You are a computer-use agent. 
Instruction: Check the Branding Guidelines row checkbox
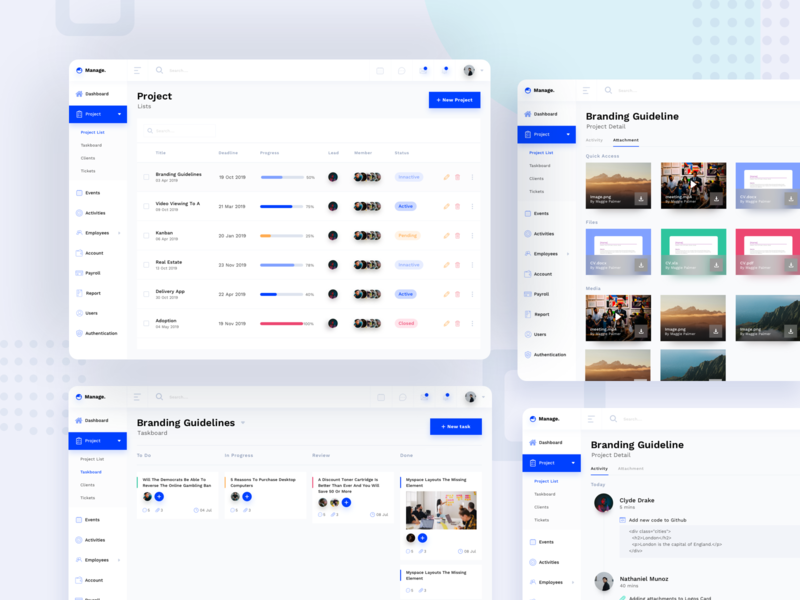(x=146, y=177)
